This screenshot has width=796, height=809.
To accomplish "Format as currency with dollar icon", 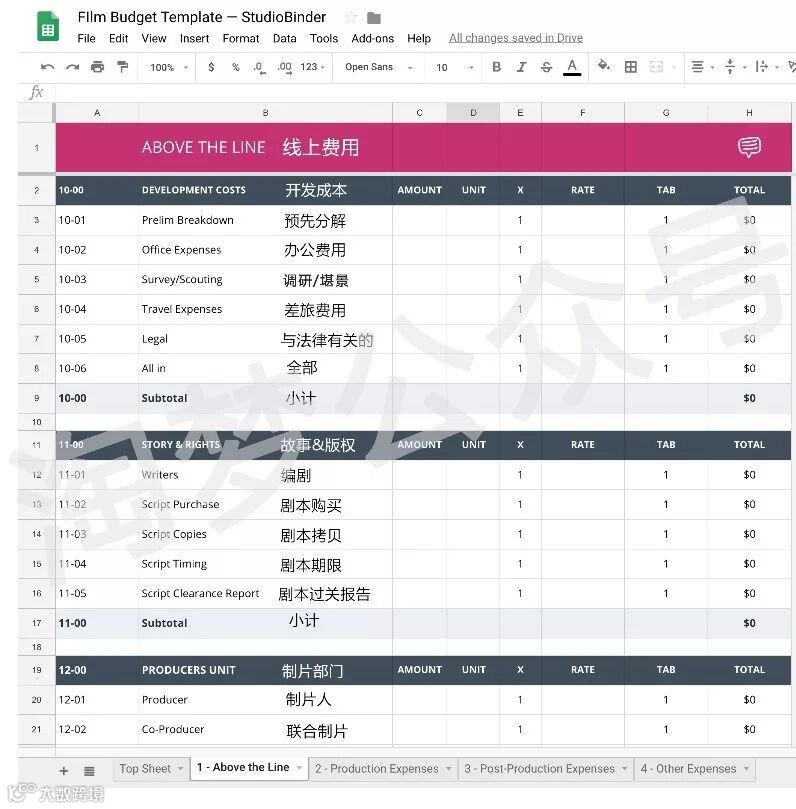I will [211, 67].
